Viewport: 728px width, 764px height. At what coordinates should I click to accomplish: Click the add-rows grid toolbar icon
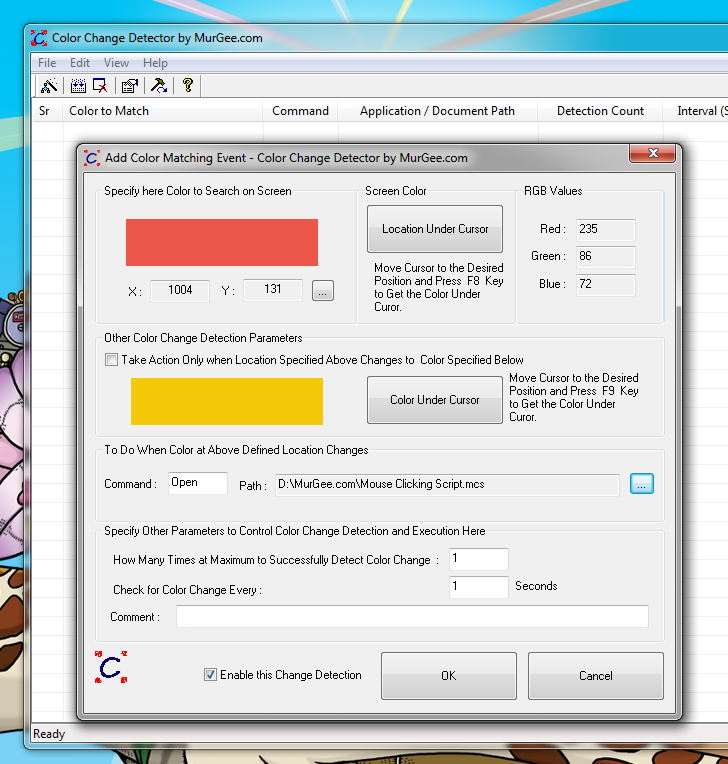click(78, 86)
